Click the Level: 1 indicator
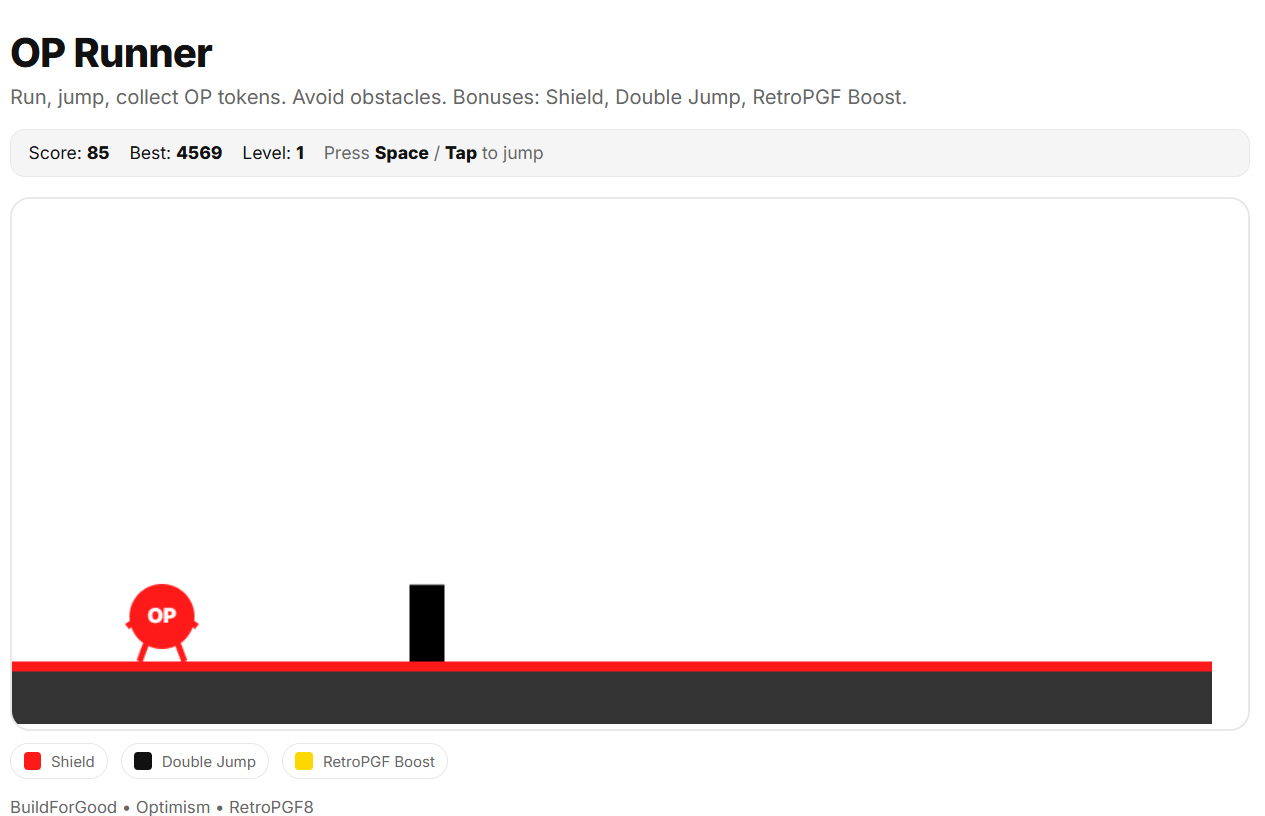 273,153
